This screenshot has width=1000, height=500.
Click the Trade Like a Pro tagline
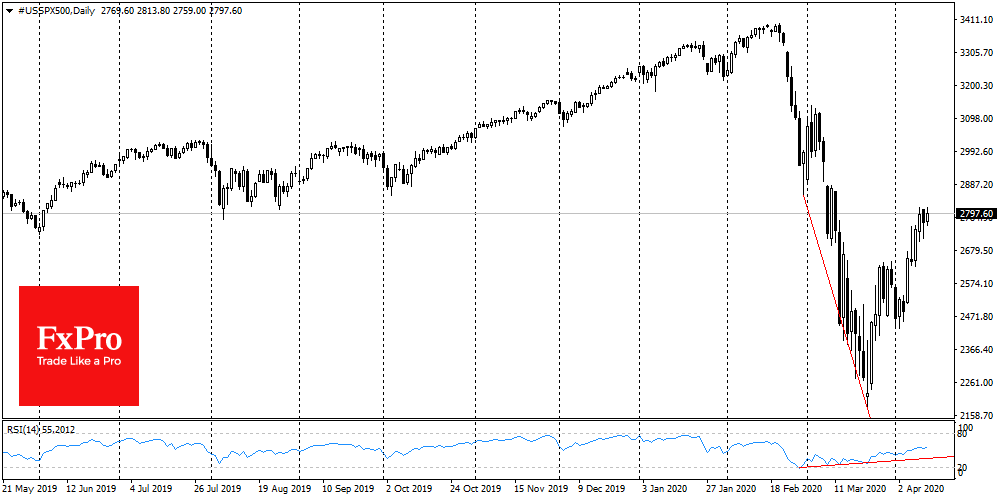pyautogui.click(x=79, y=361)
